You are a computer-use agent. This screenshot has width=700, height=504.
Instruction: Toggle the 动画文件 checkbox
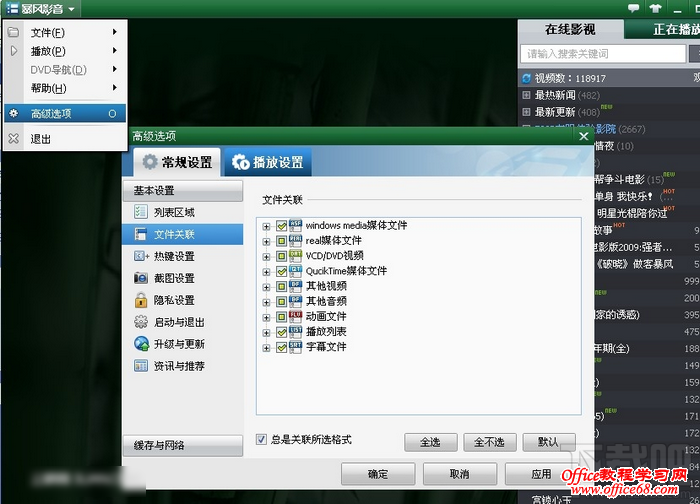pos(281,317)
